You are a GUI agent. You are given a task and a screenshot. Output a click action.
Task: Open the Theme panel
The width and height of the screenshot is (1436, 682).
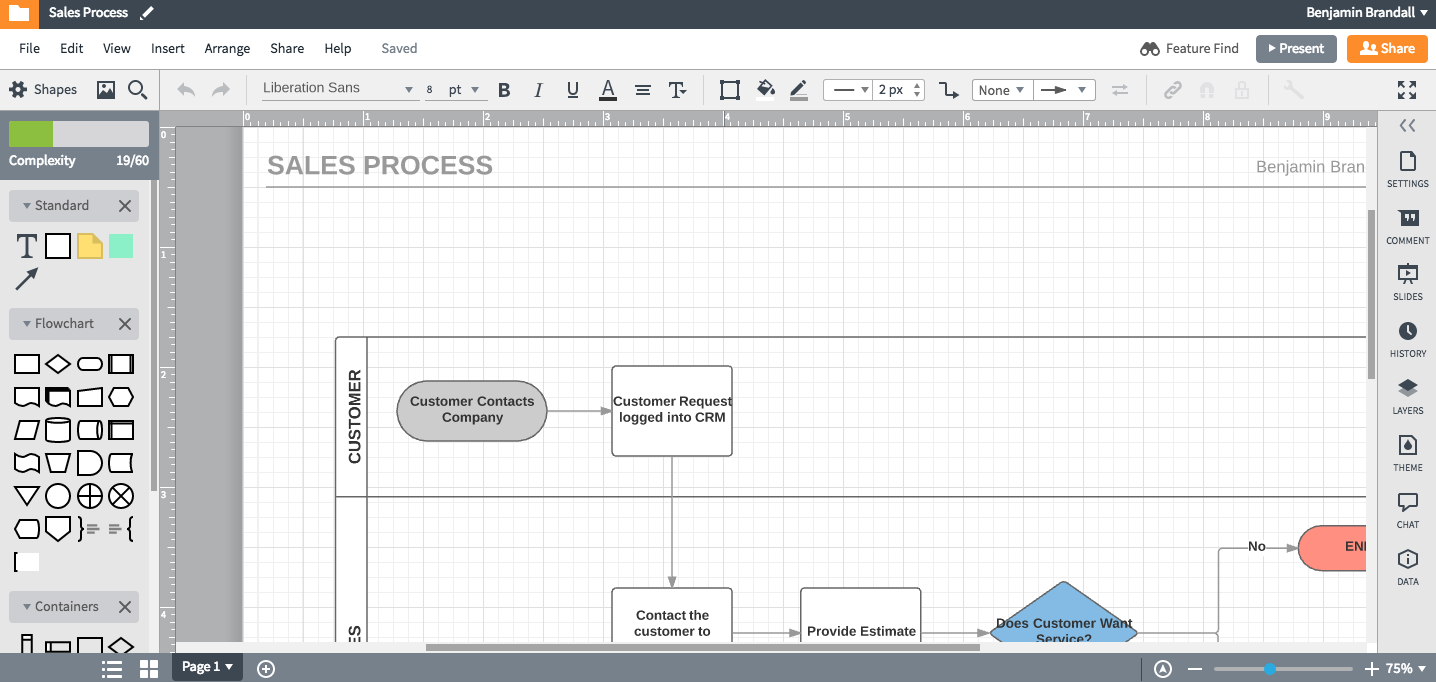(x=1407, y=453)
